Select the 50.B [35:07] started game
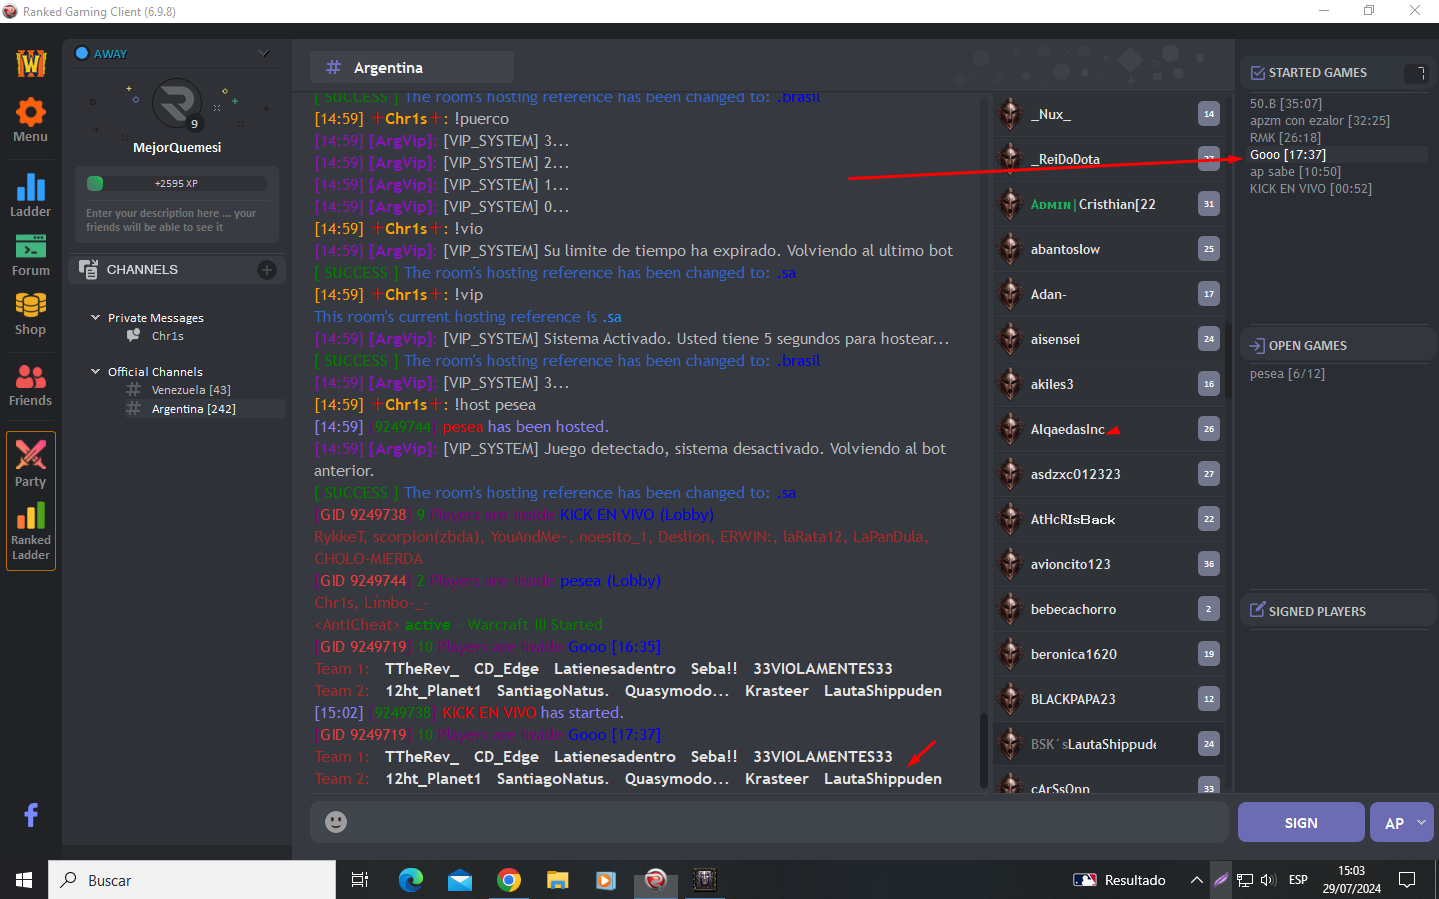This screenshot has height=899, width=1439. [1286, 103]
